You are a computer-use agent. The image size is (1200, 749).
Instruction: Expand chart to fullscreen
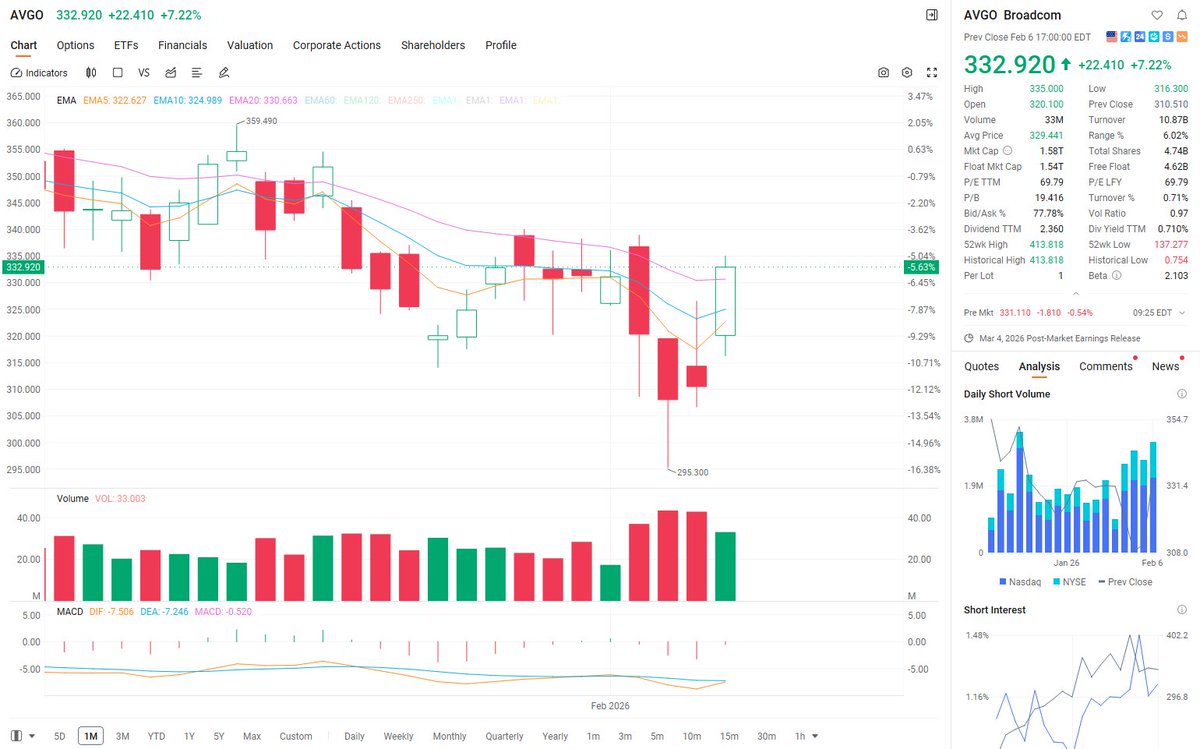[932, 73]
